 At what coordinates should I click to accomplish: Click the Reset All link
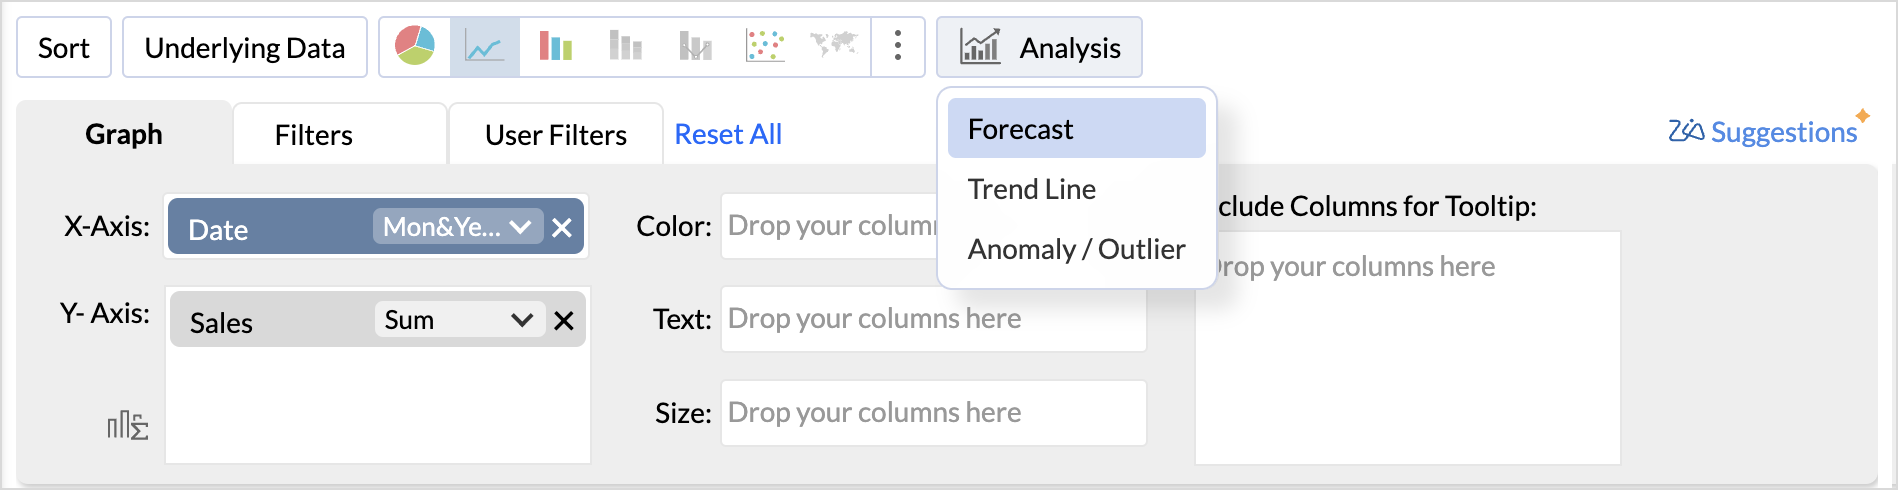728,134
